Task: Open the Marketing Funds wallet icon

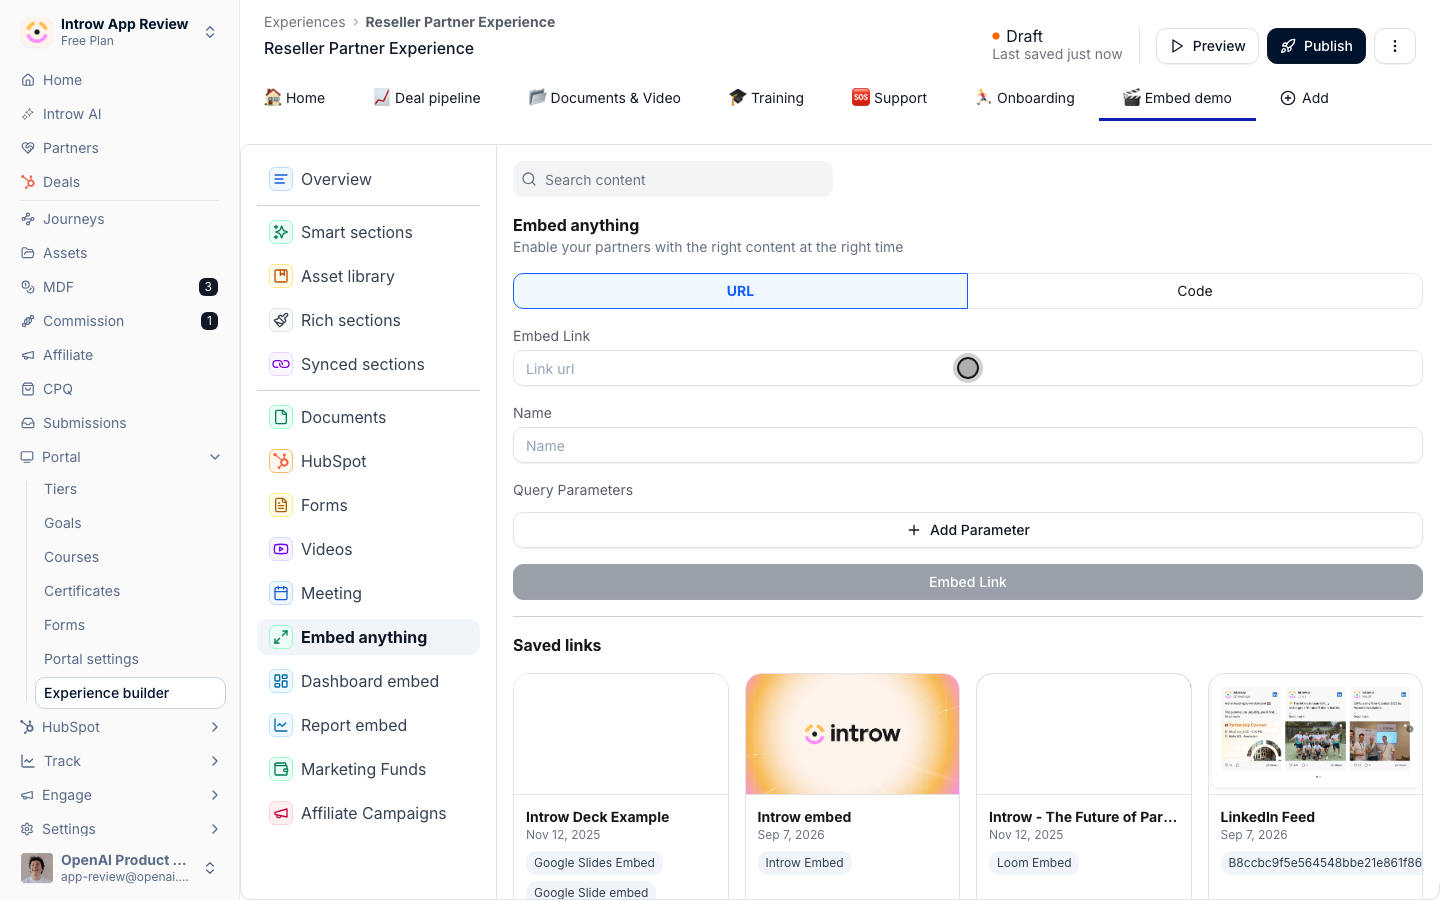Action: click(281, 769)
